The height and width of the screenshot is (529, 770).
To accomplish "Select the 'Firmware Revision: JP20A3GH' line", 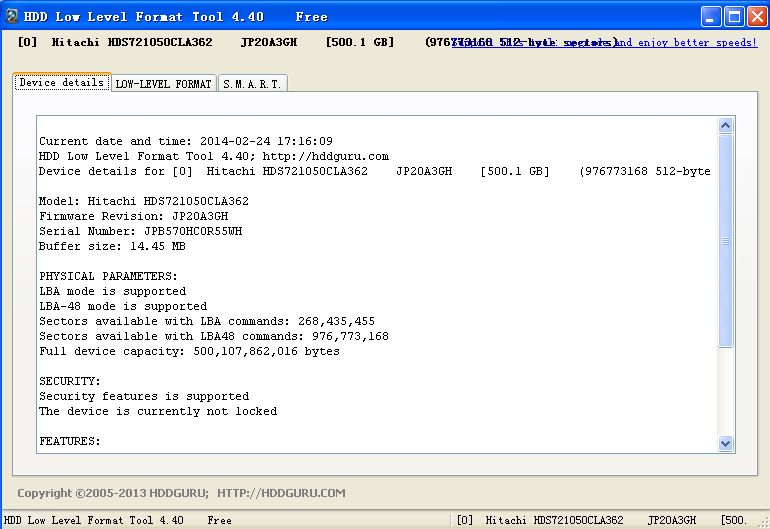I will coord(134,216).
